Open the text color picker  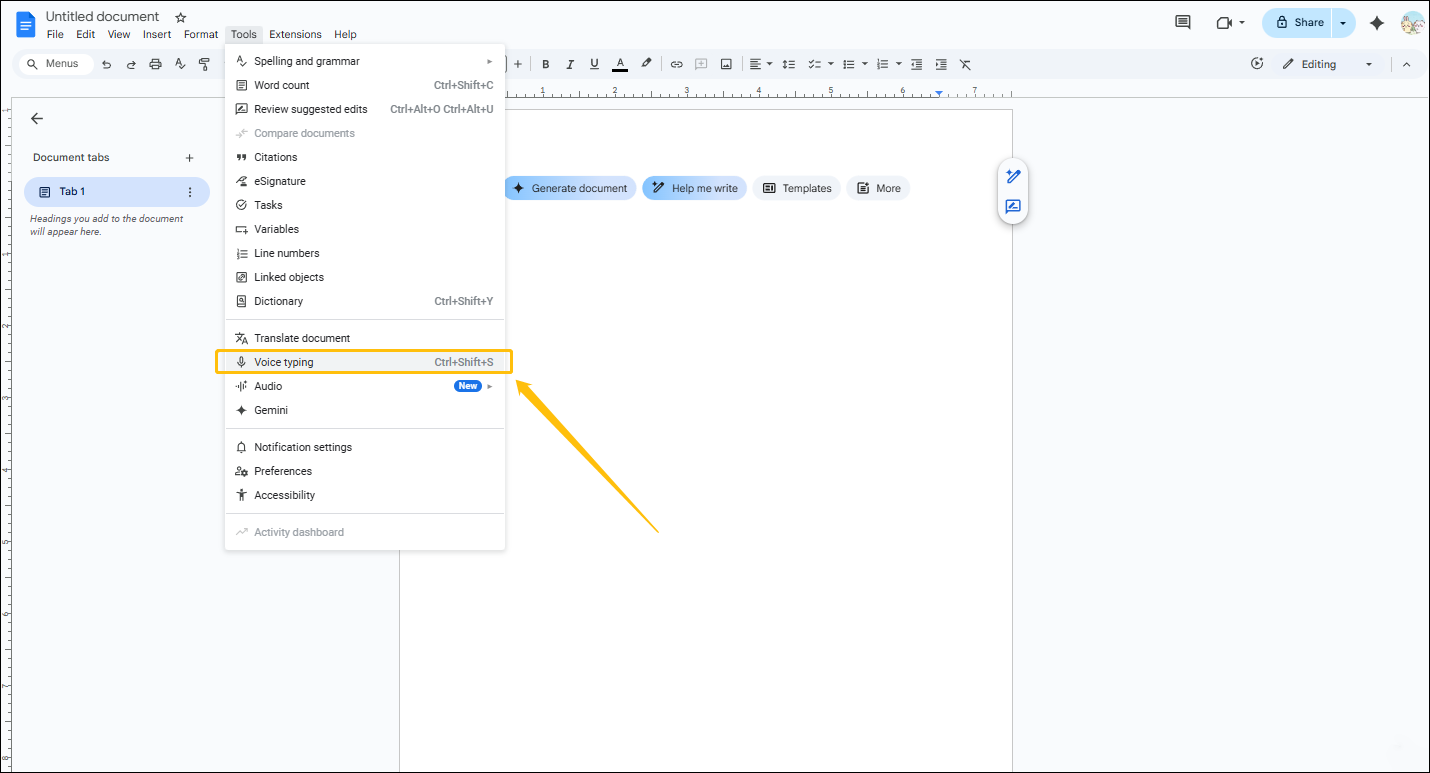(620, 64)
